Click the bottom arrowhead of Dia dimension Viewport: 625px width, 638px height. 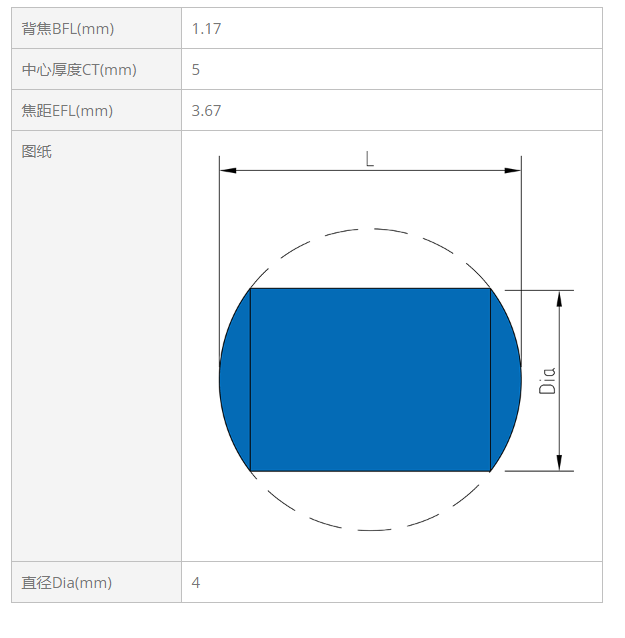pyautogui.click(x=559, y=463)
